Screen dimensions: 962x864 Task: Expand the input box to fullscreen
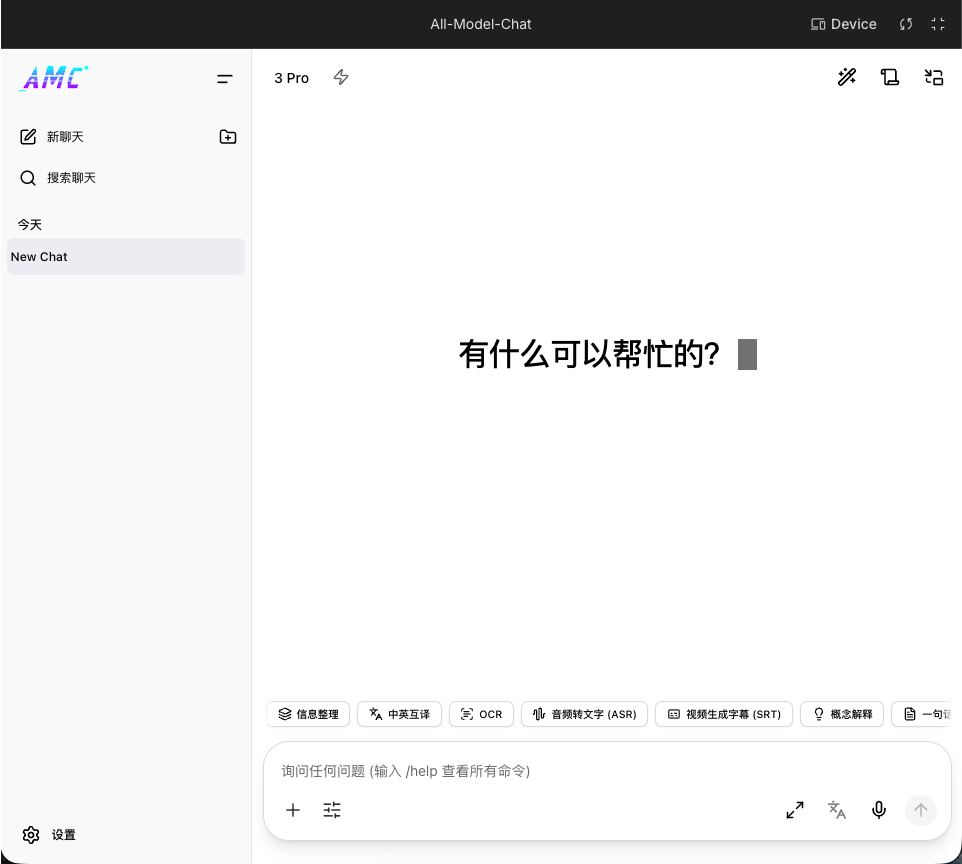[x=795, y=810]
